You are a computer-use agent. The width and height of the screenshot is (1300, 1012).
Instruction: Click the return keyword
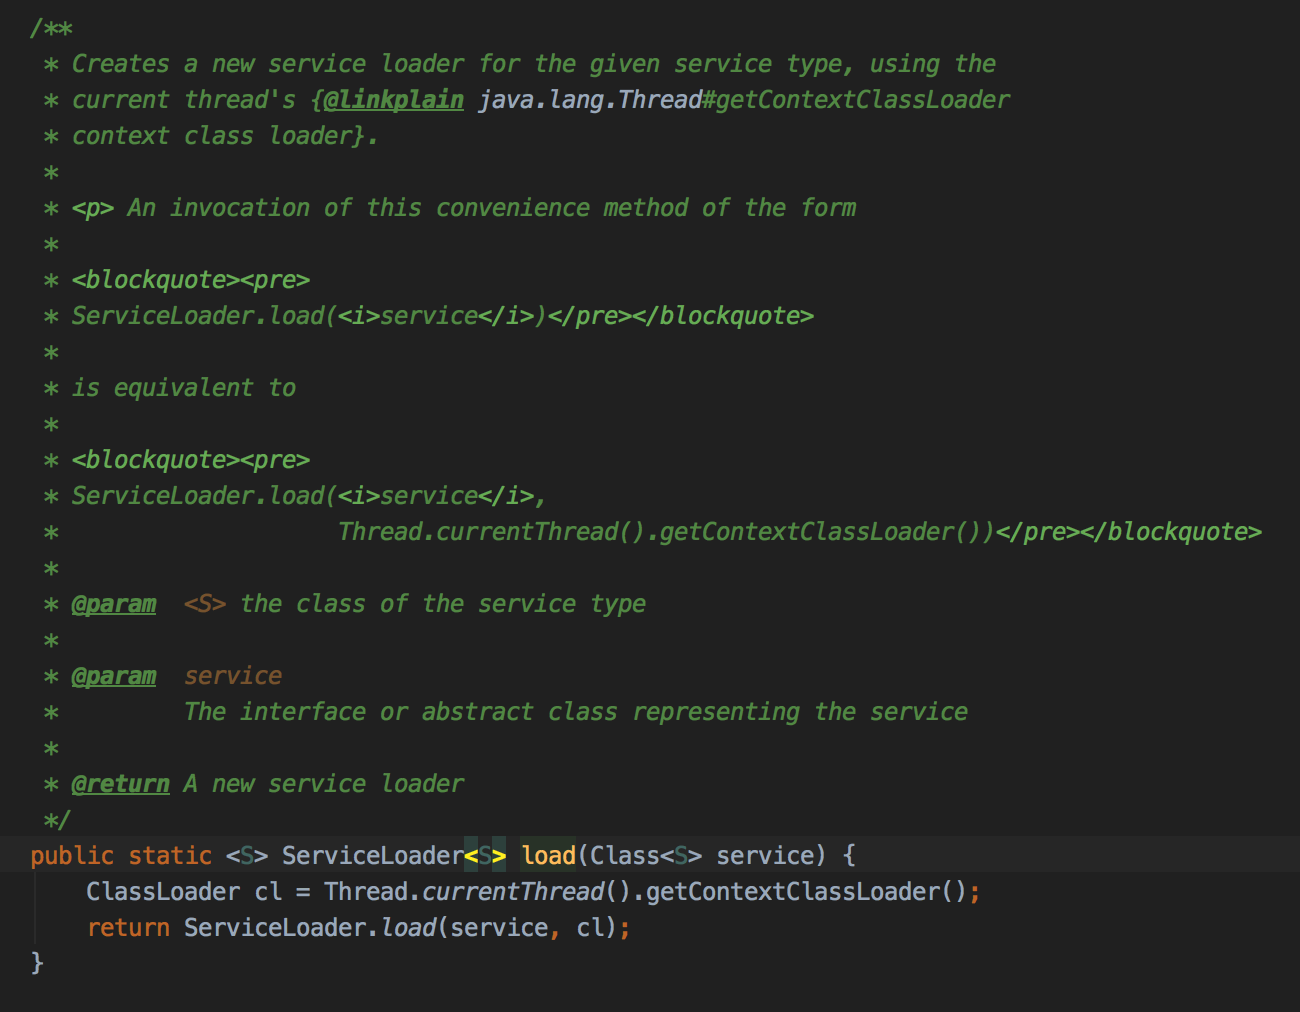pos(128,928)
